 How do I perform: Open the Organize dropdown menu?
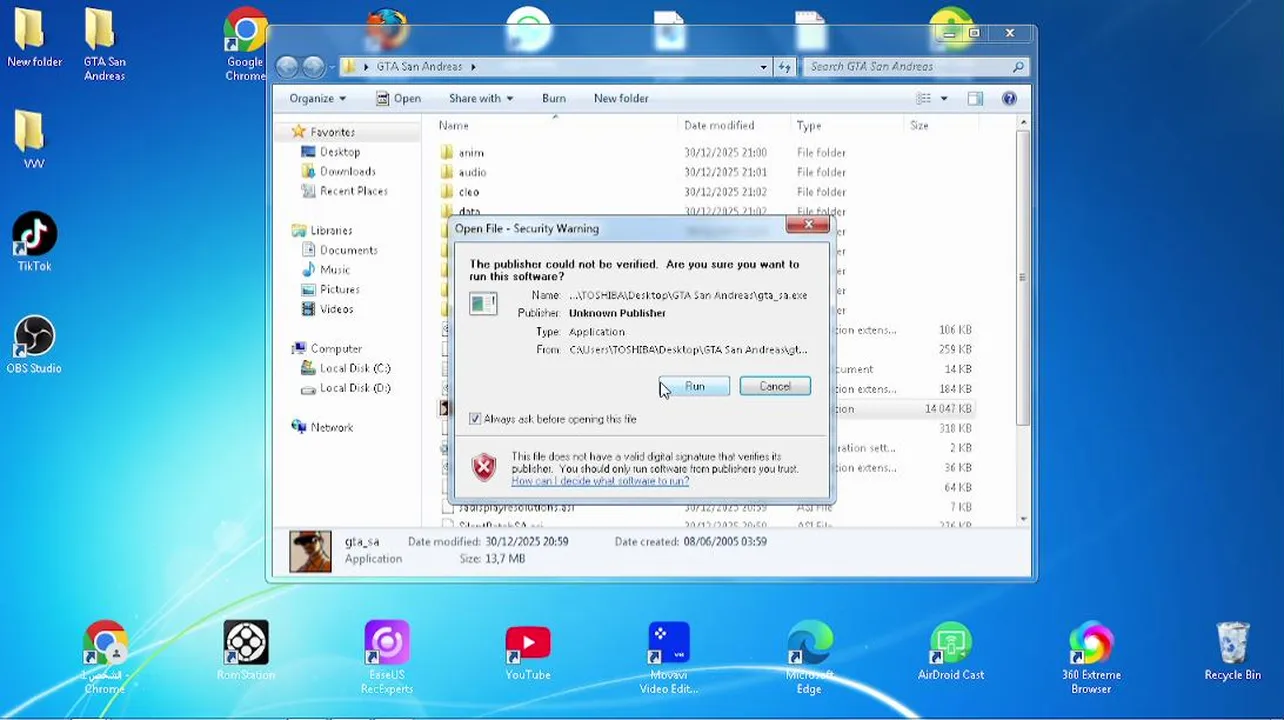[x=317, y=98]
